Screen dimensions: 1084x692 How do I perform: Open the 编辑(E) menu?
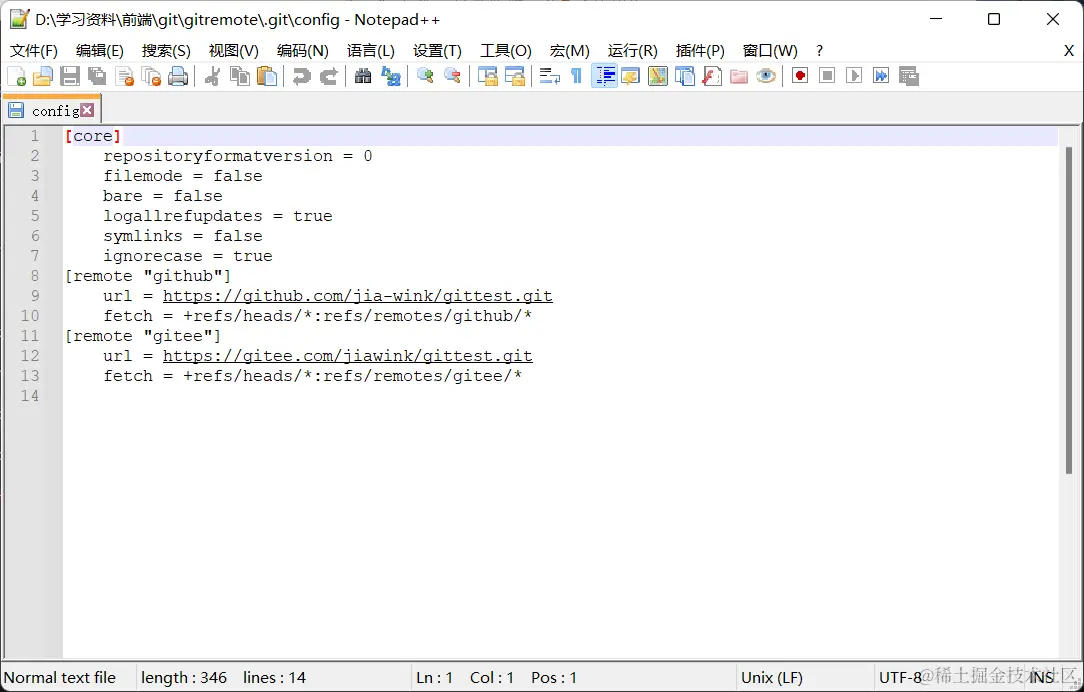tap(100, 51)
